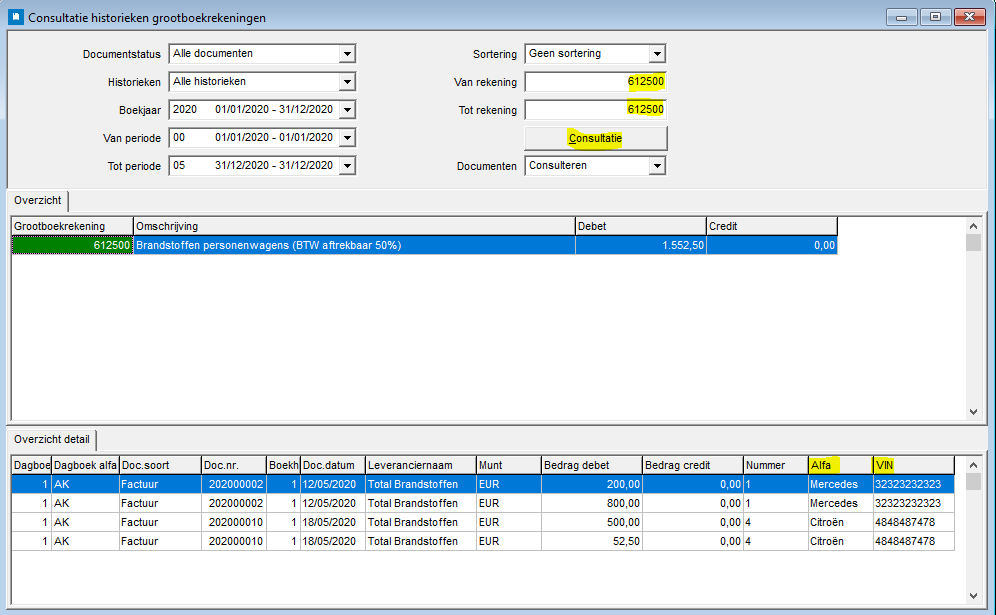Image resolution: width=996 pixels, height=615 pixels.
Task: Expand the Documenten Consulteren dropdown
Action: [x=657, y=166]
